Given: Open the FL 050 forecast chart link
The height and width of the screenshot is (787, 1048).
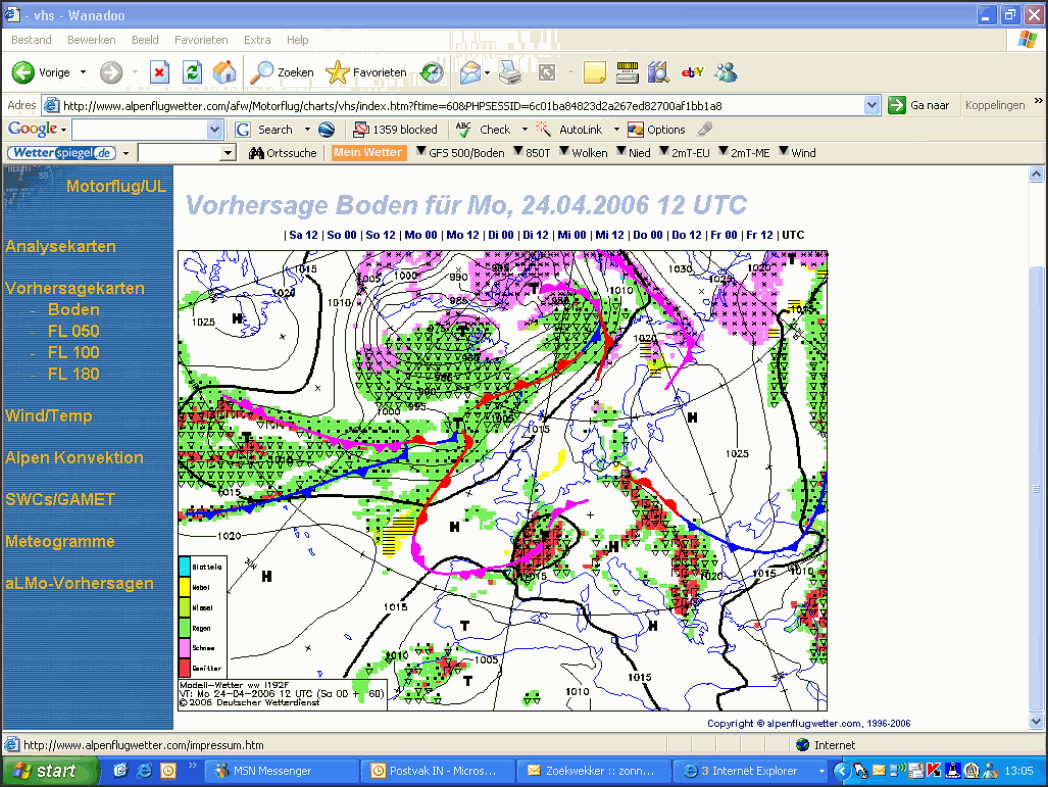Looking at the screenshot, I should click(74, 331).
